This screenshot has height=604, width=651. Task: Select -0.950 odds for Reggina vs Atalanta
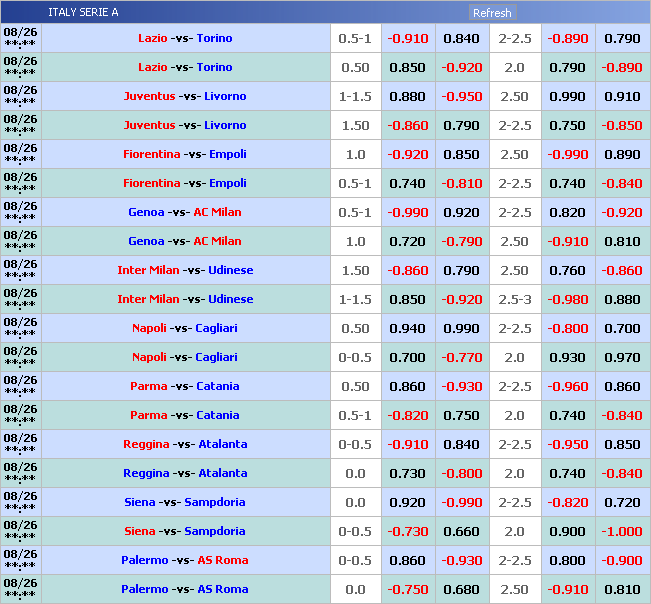click(x=568, y=445)
